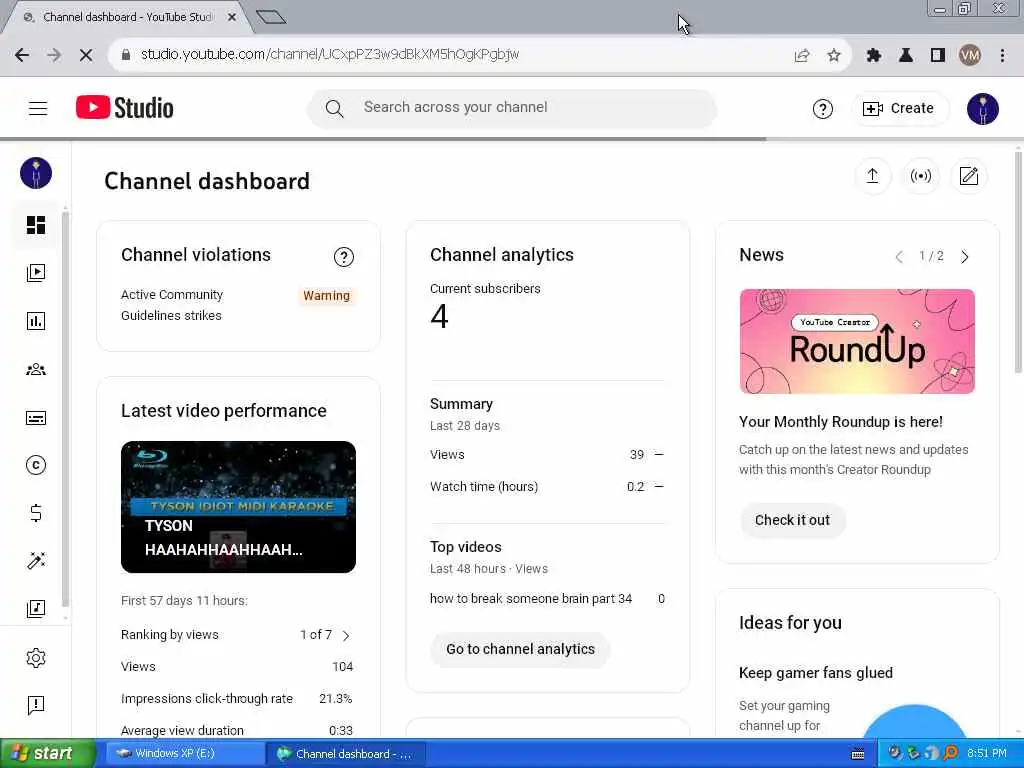Expand Ranking by views chevron
The width and height of the screenshot is (1024, 768).
point(346,635)
